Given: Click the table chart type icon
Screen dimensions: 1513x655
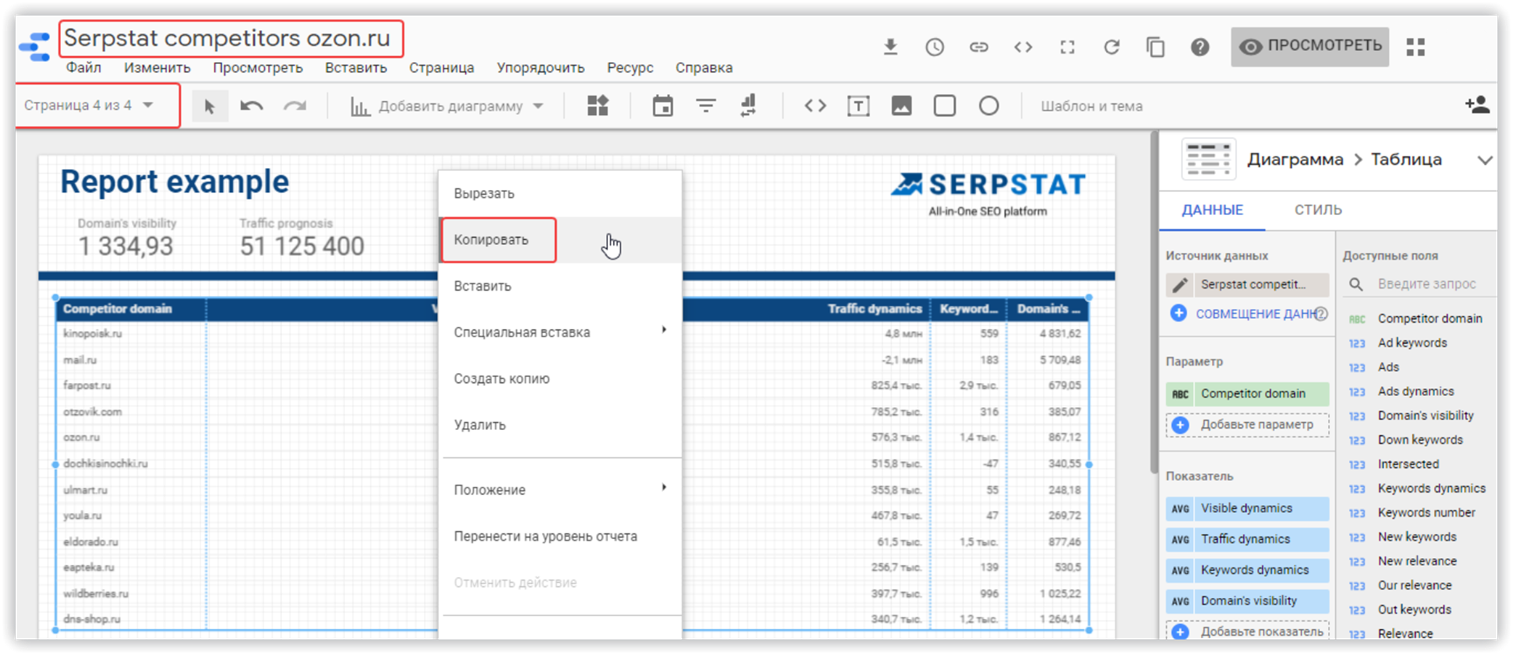Looking at the screenshot, I should [1208, 160].
